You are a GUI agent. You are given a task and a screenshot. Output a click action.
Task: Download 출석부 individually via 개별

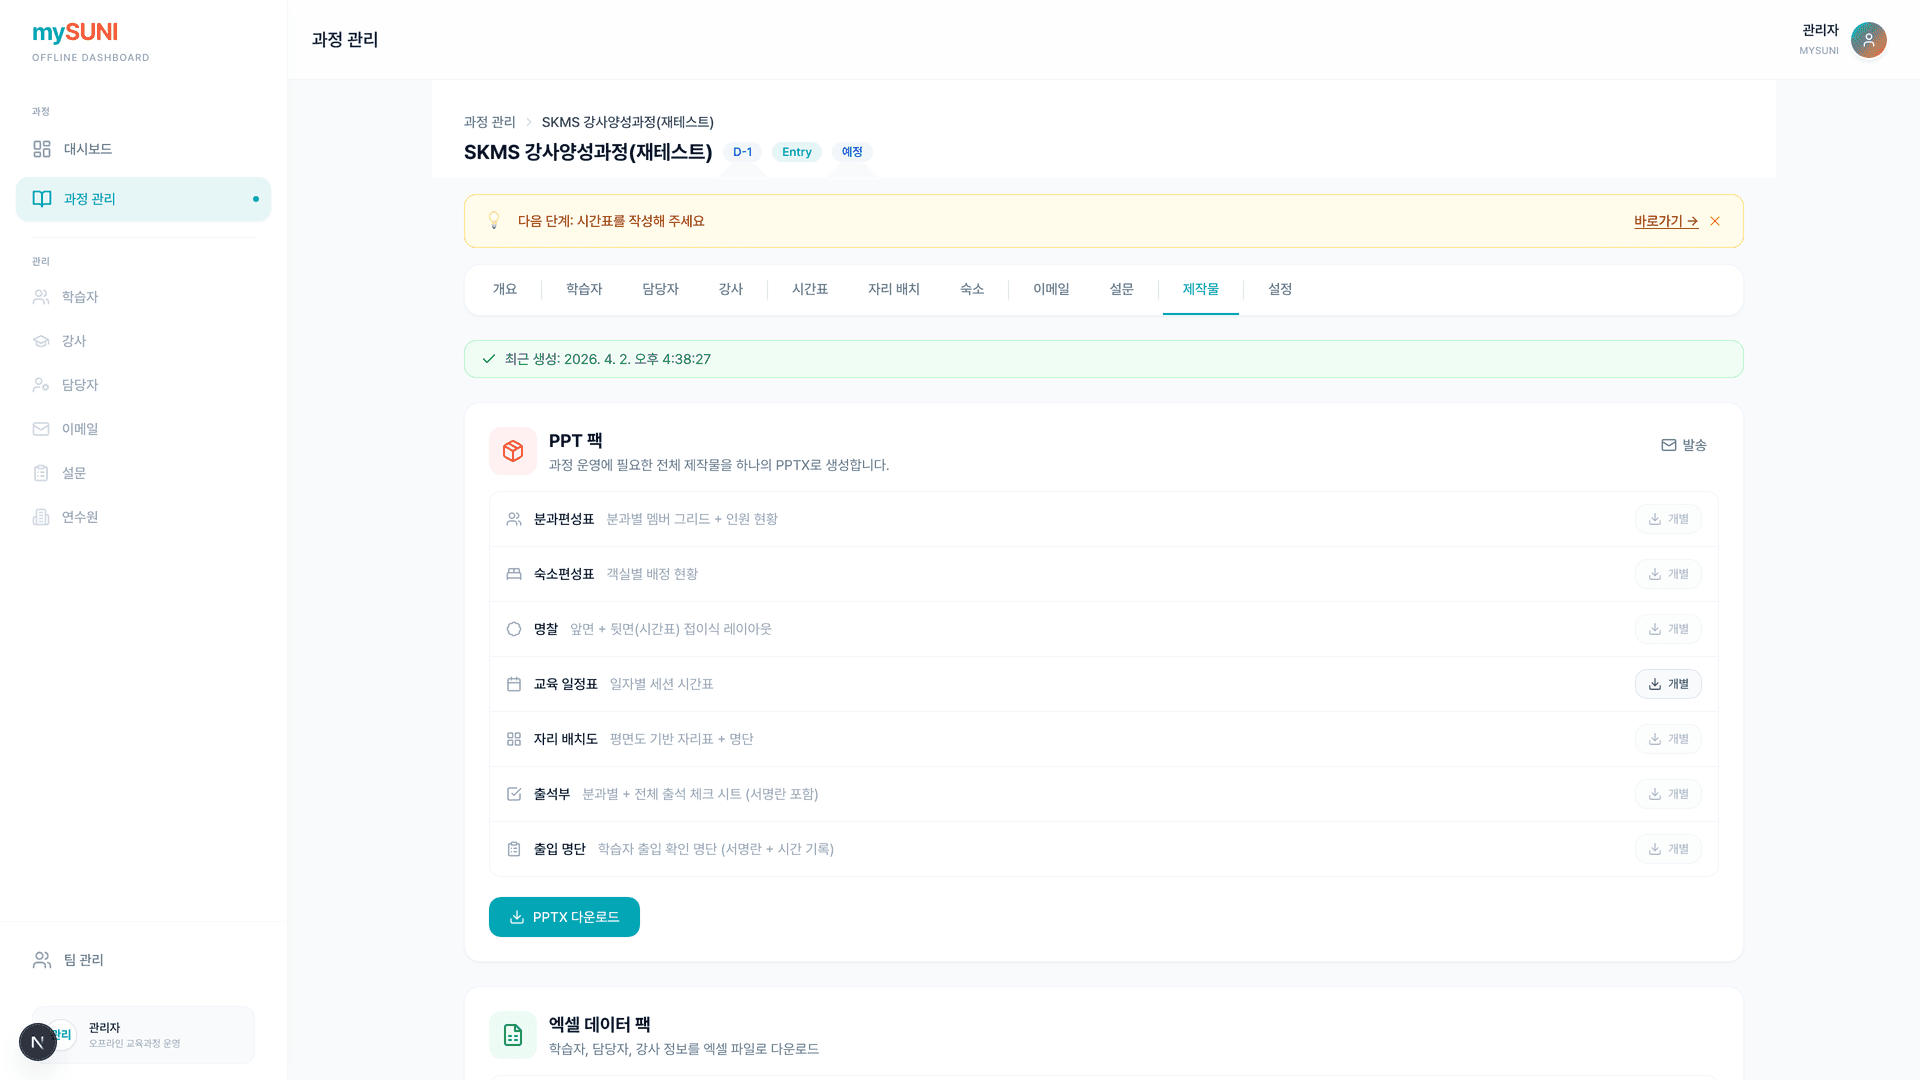(1668, 794)
